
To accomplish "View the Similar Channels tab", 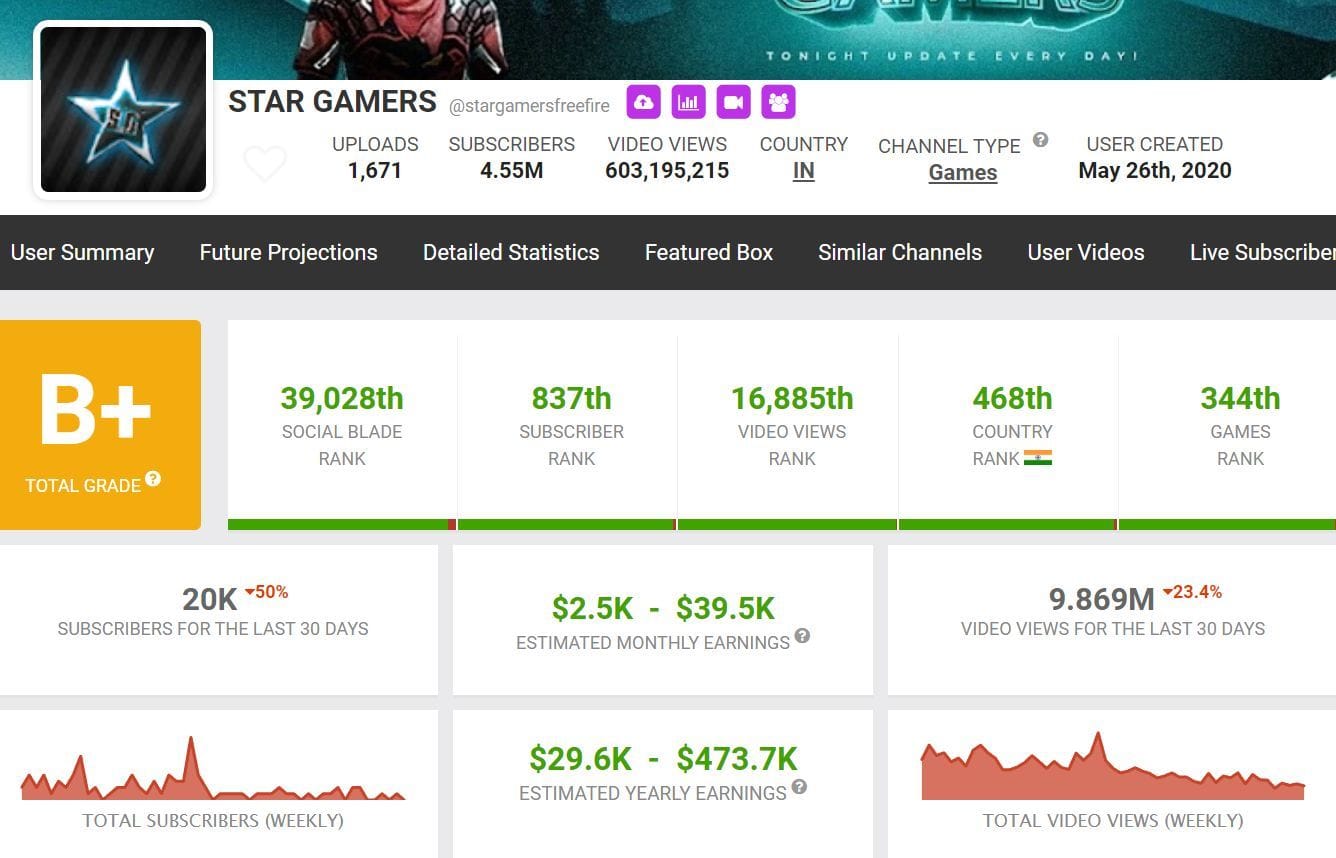I will click(899, 252).
